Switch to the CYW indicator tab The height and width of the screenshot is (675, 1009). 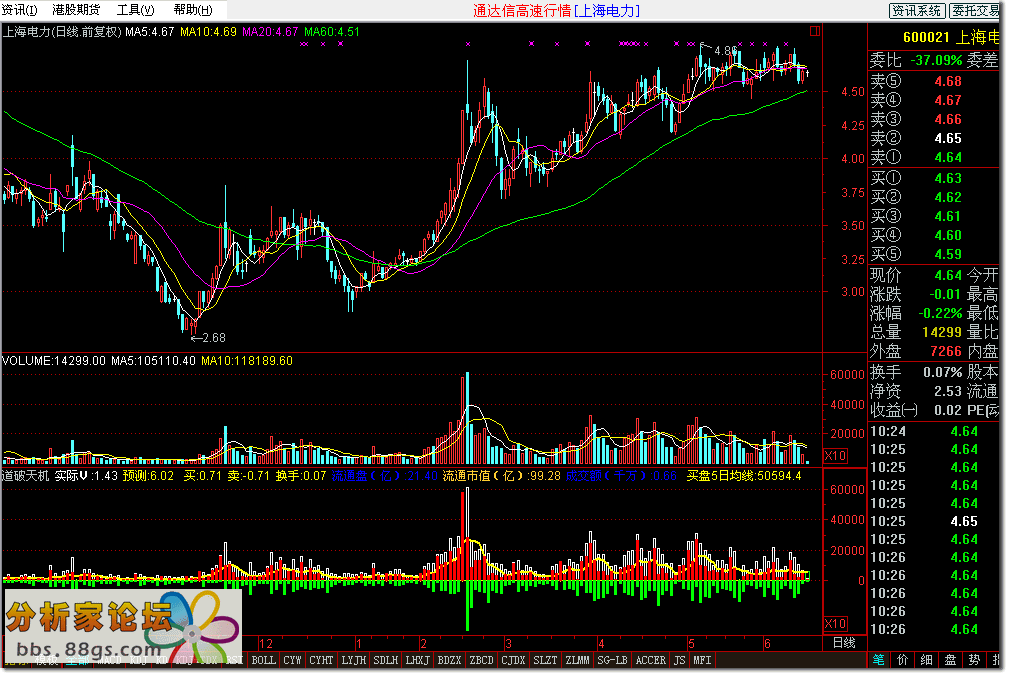click(292, 660)
